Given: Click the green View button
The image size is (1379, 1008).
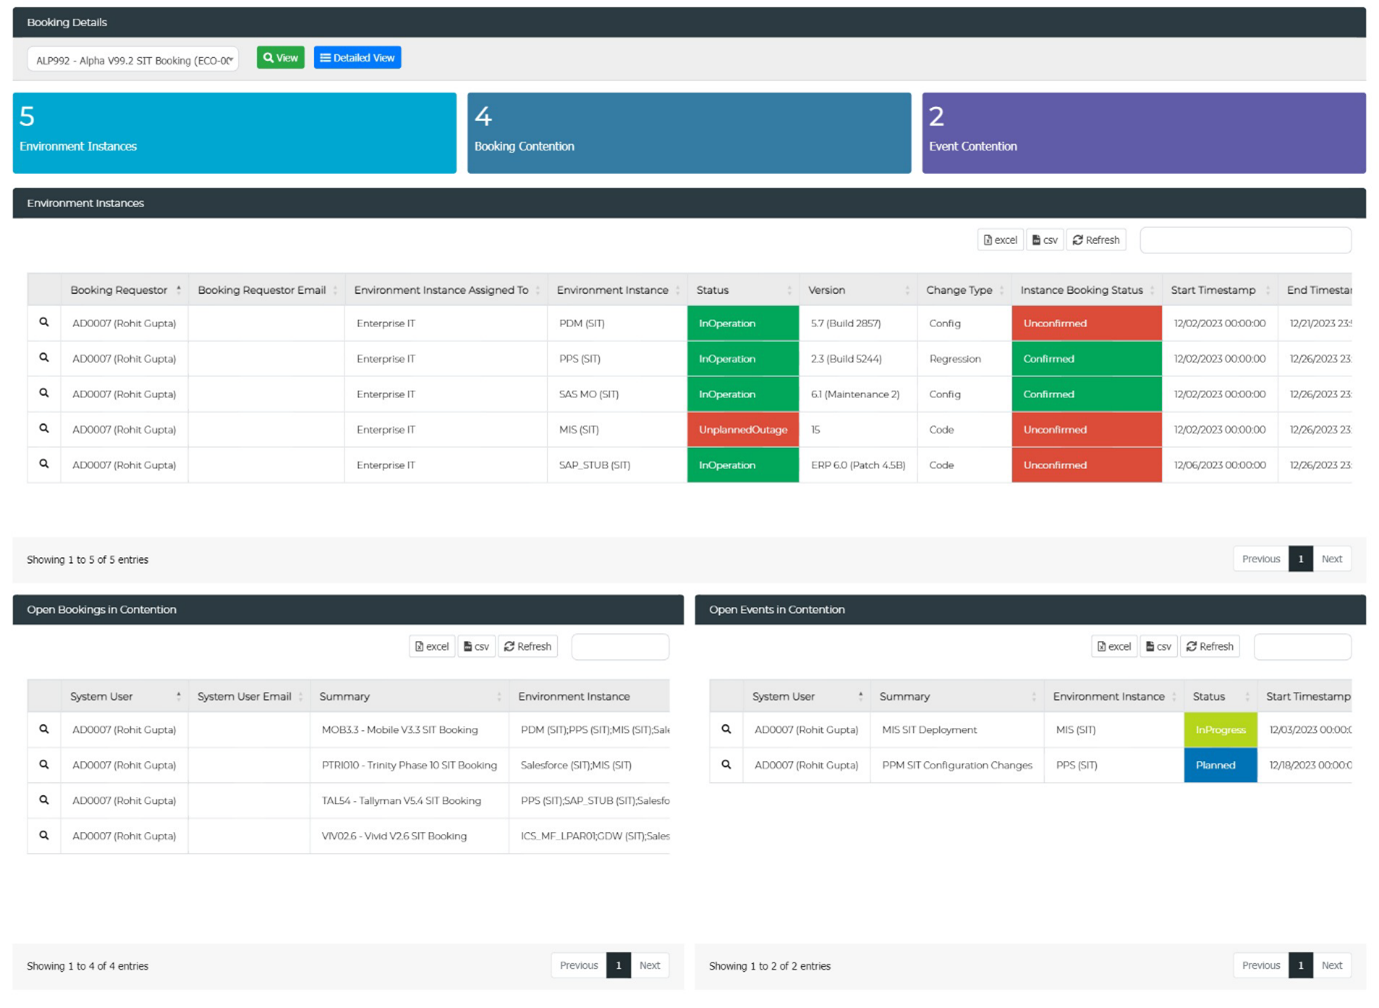Looking at the screenshot, I should tap(281, 58).
